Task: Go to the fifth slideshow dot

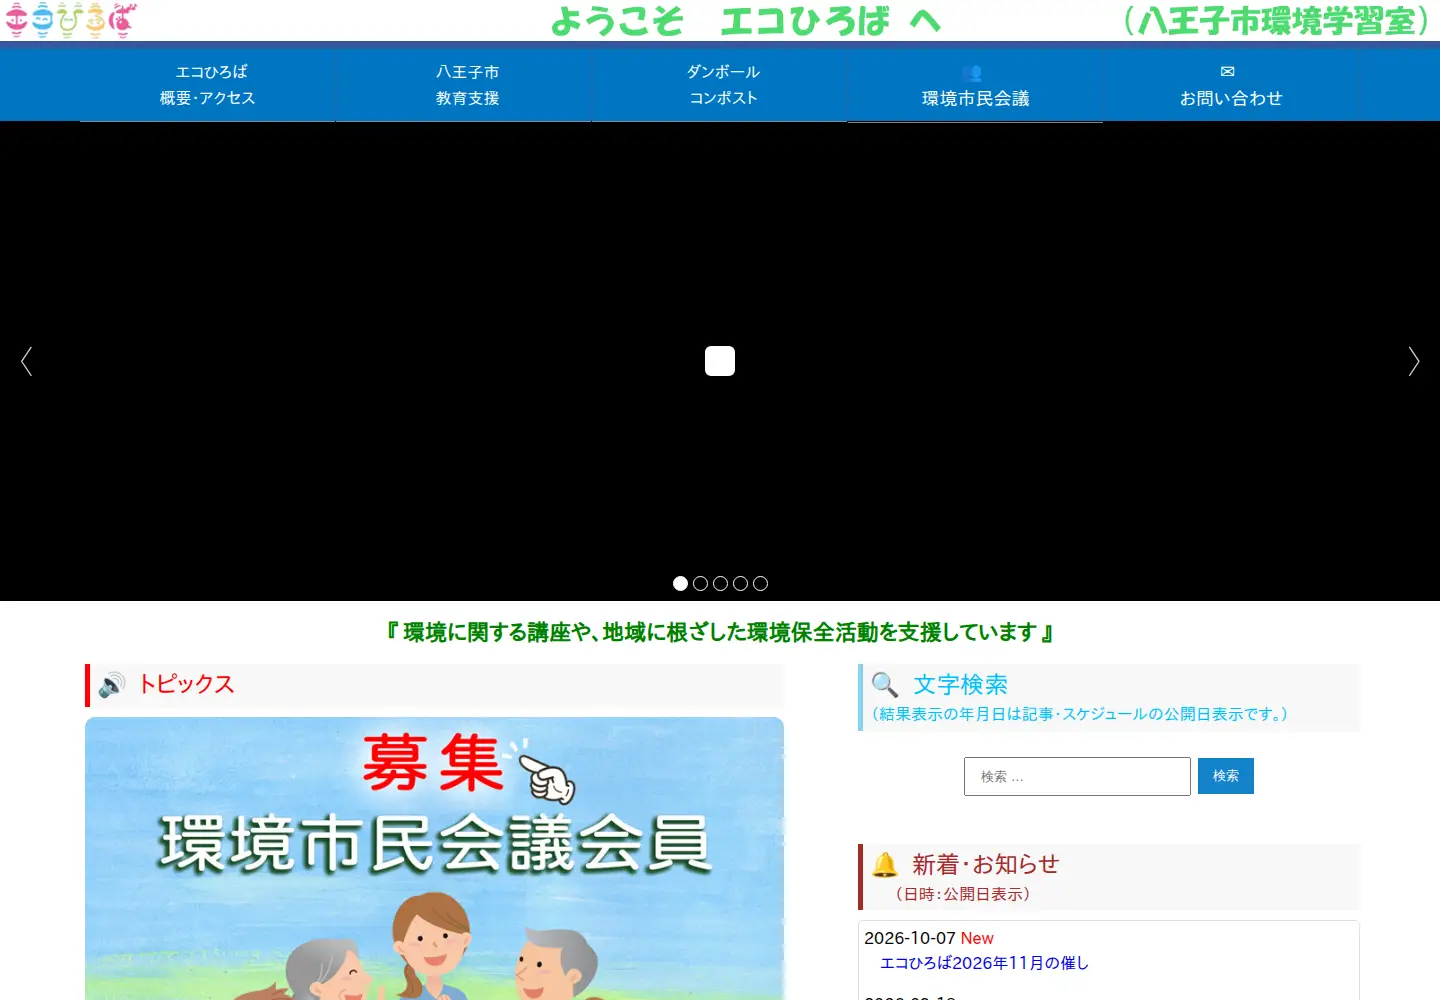Action: point(760,583)
